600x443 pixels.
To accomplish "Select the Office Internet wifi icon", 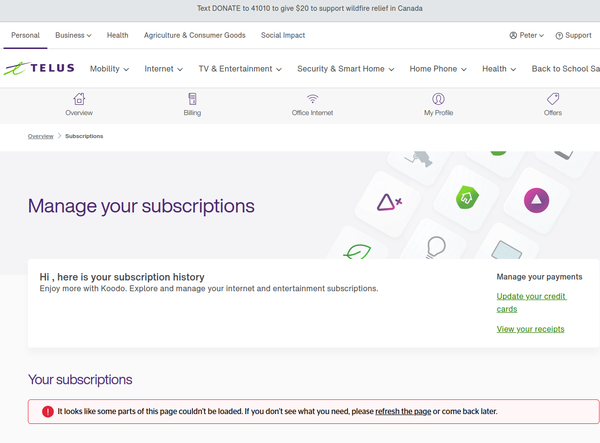I will [313, 99].
